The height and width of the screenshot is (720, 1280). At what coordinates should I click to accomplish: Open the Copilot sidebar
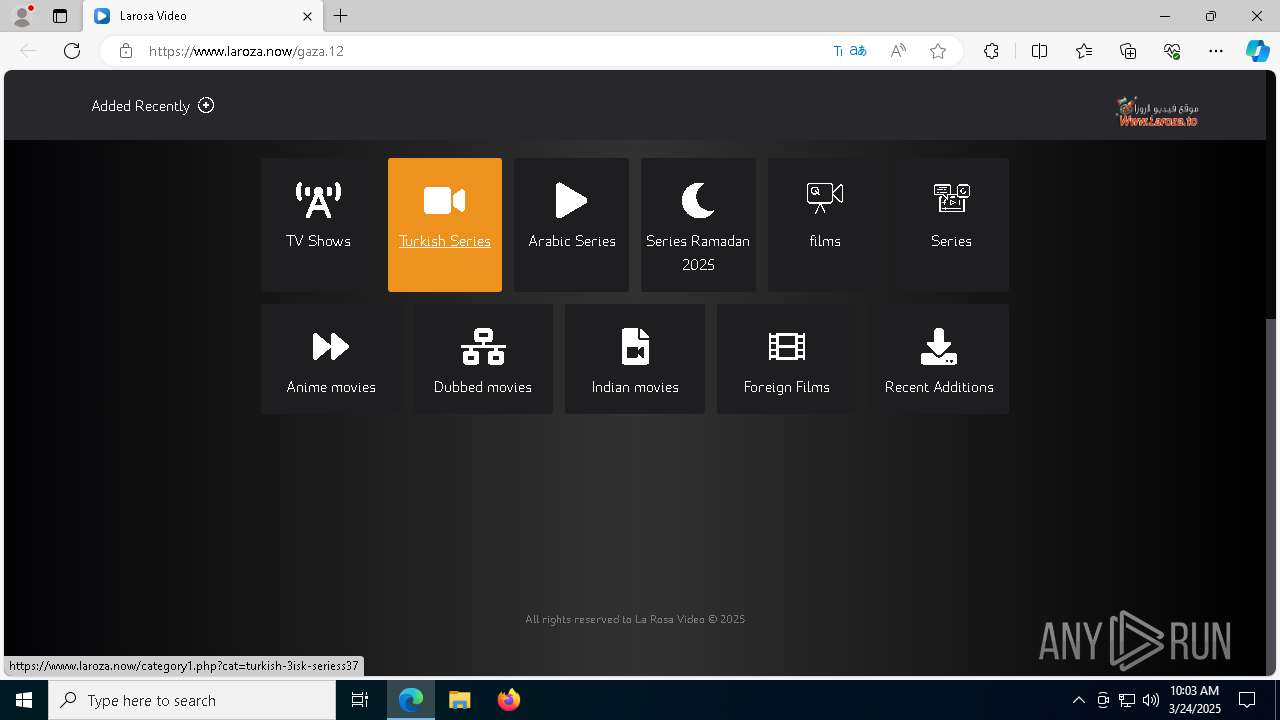click(x=1257, y=51)
